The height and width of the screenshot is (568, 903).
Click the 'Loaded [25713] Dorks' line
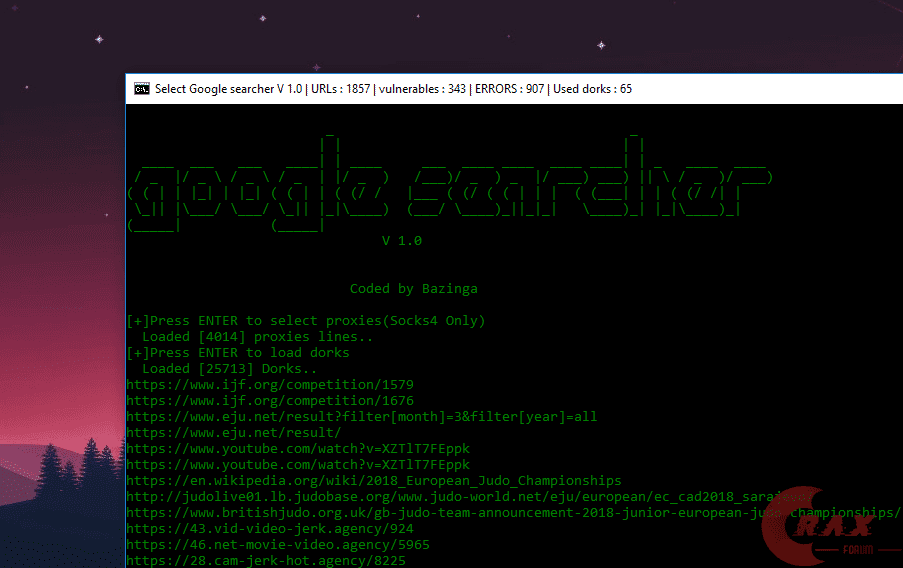pyautogui.click(x=229, y=369)
